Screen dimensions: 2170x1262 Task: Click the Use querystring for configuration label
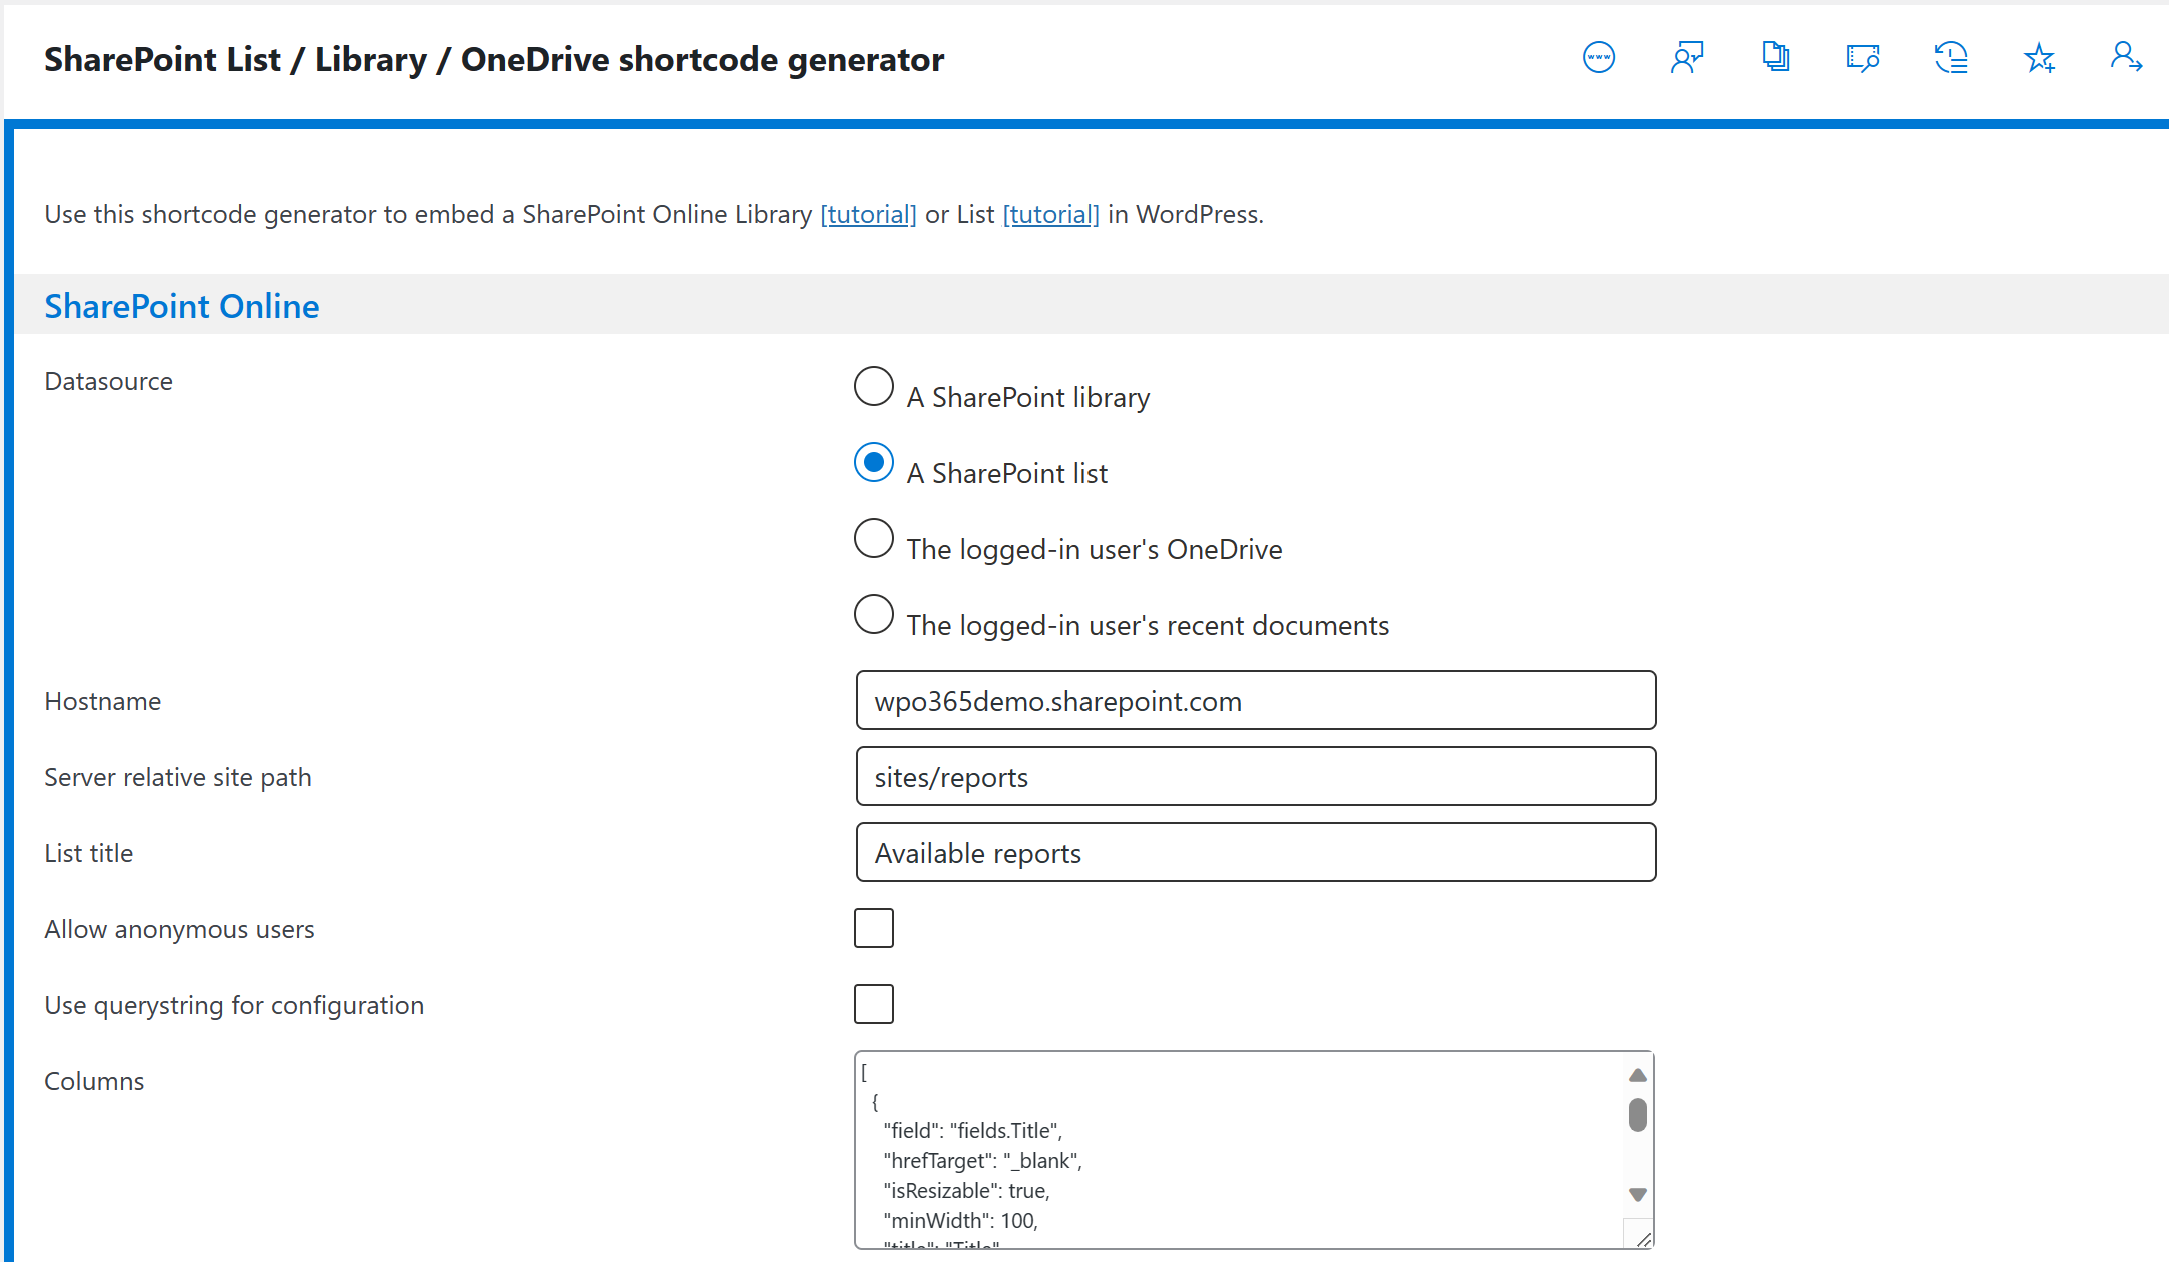pyautogui.click(x=234, y=1005)
